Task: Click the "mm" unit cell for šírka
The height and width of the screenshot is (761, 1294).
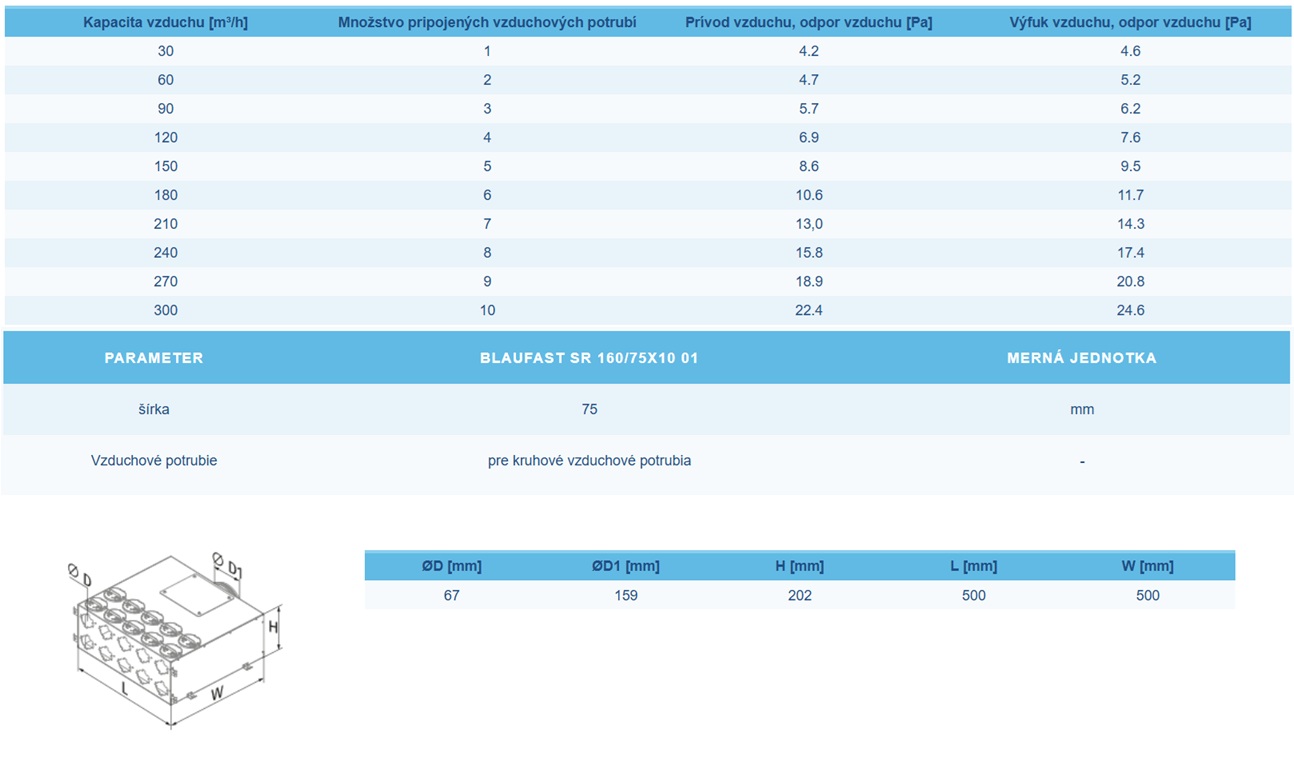Action: (x=1081, y=409)
